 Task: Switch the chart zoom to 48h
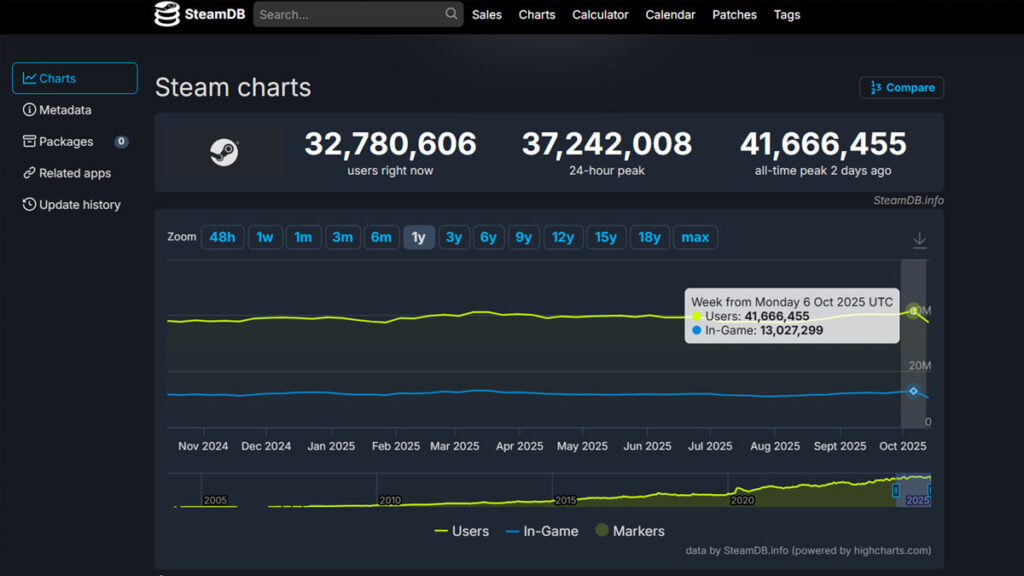(x=222, y=237)
